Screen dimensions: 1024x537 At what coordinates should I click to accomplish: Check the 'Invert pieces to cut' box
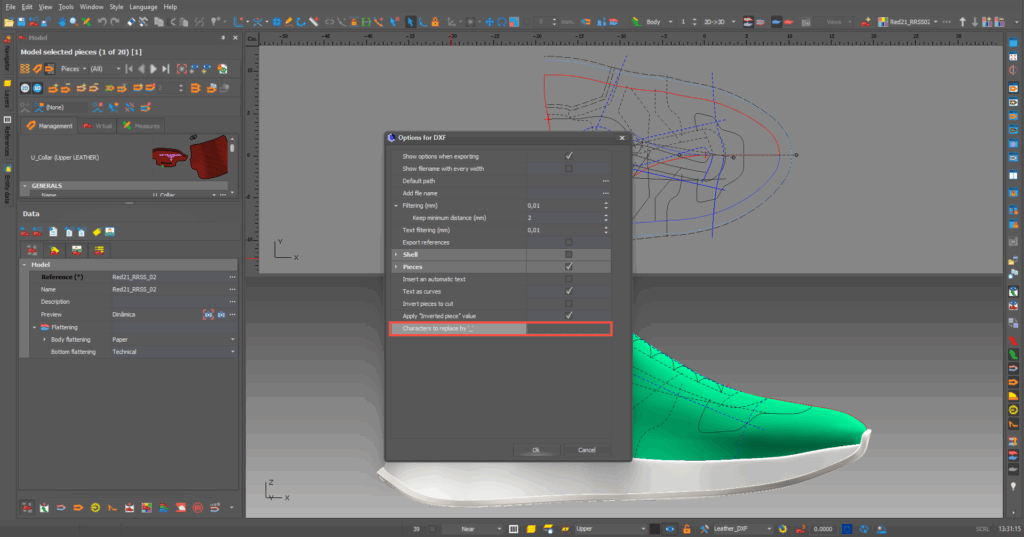pyautogui.click(x=568, y=303)
